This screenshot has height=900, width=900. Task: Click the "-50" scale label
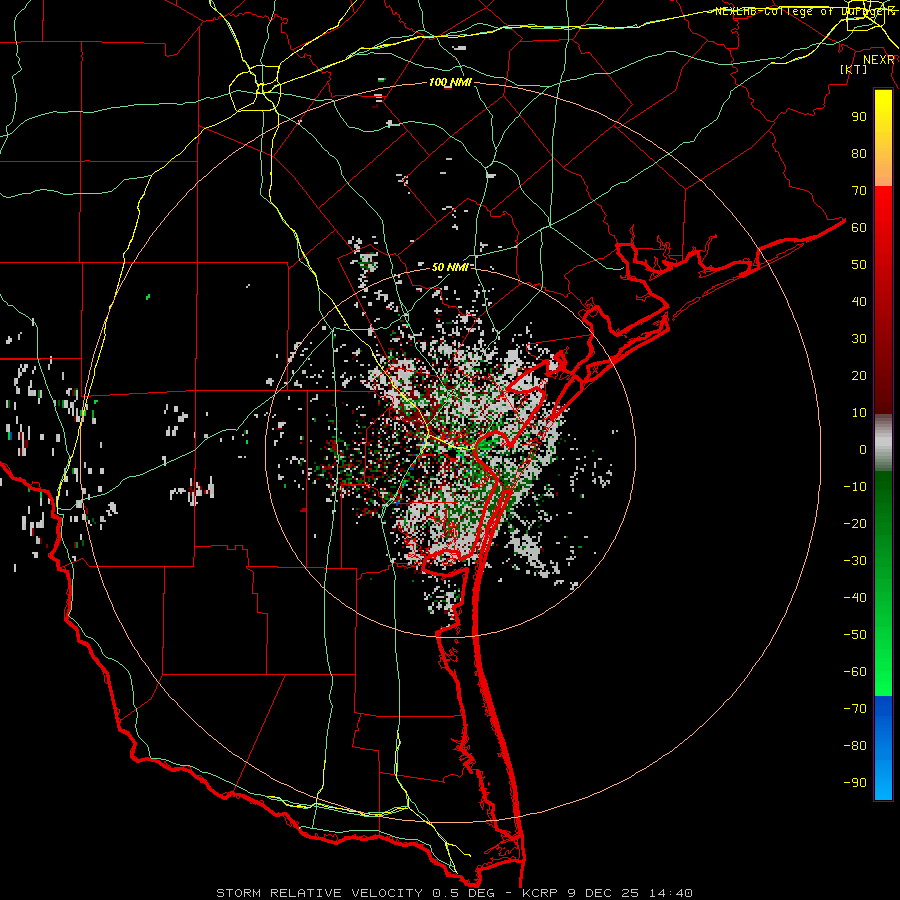[x=855, y=635]
